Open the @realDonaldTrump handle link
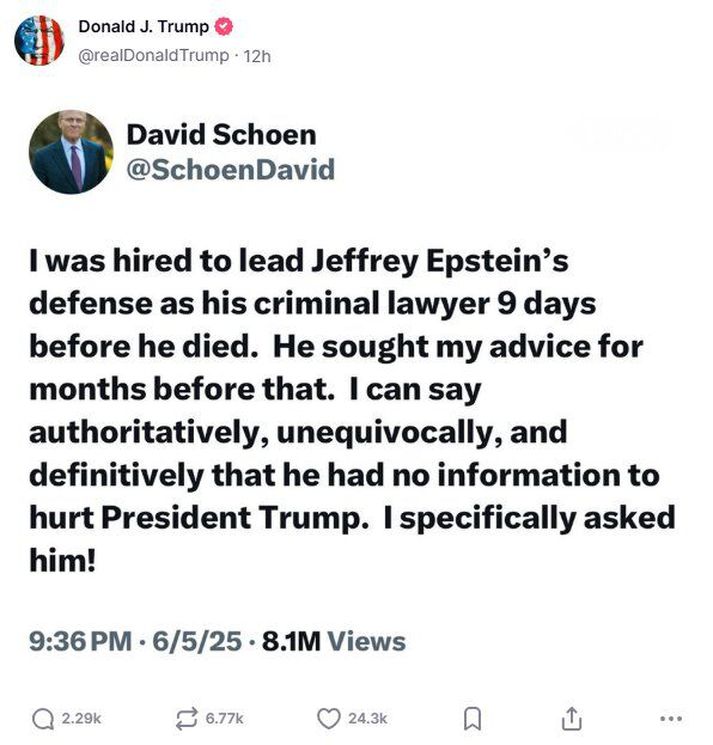The width and height of the screenshot is (713, 745). click(153, 56)
